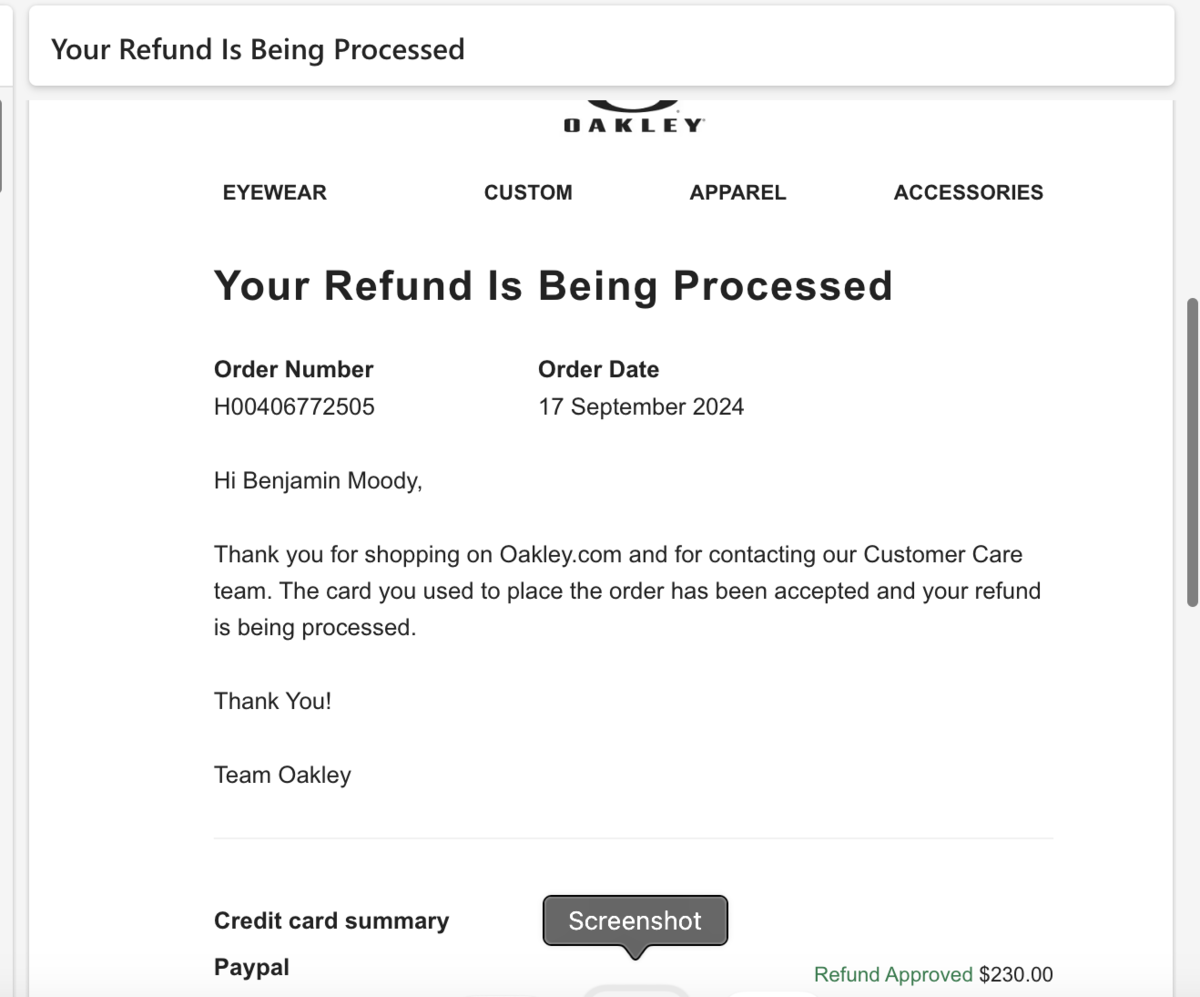Click the email subject header bar
Screen dimensions: 1200x997
click(x=600, y=49)
